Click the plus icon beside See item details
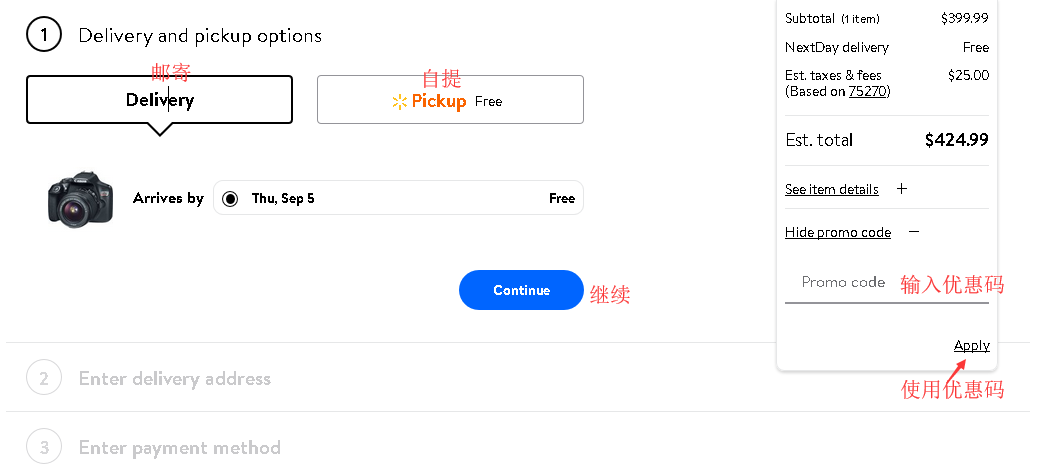This screenshot has height=473, width=1037. (x=901, y=189)
